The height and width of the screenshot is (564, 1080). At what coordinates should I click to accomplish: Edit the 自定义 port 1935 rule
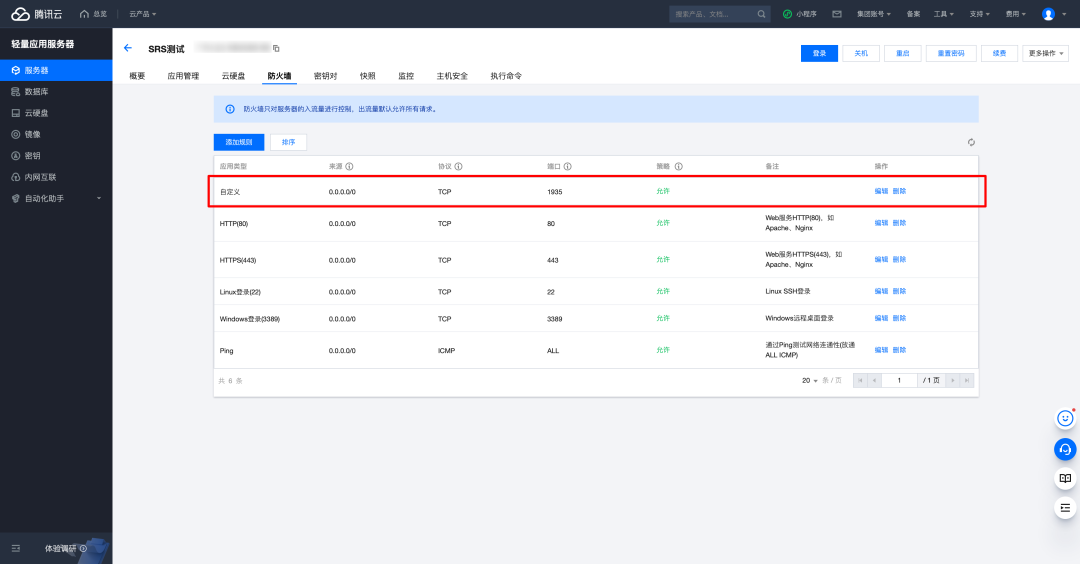click(x=881, y=191)
